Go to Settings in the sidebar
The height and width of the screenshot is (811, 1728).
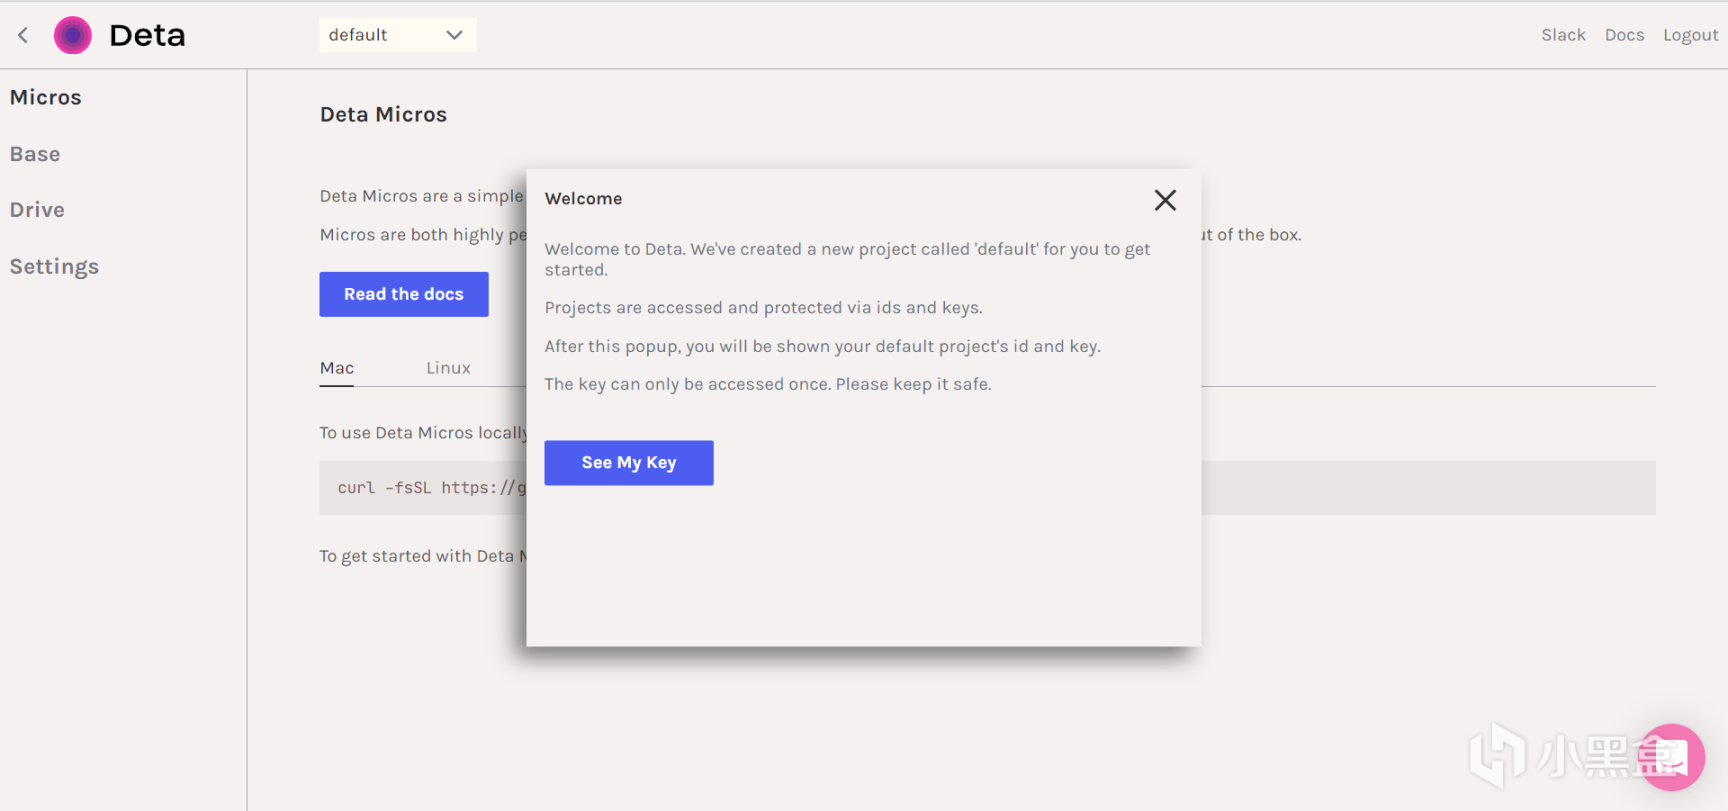(54, 267)
